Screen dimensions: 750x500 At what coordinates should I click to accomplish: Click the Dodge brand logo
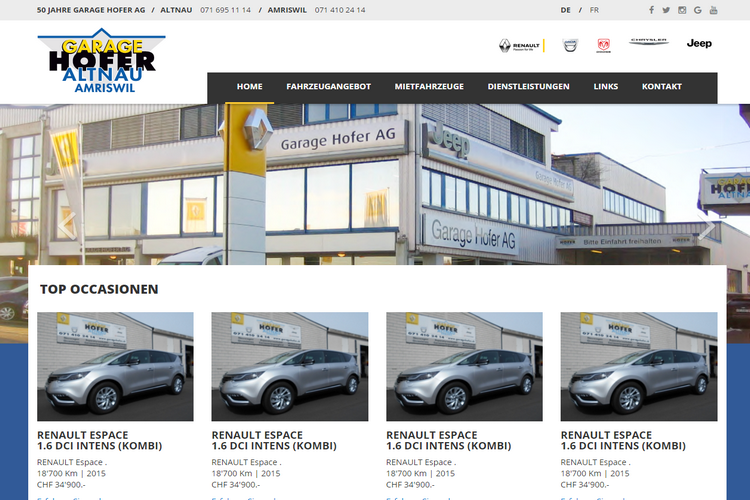click(x=604, y=45)
